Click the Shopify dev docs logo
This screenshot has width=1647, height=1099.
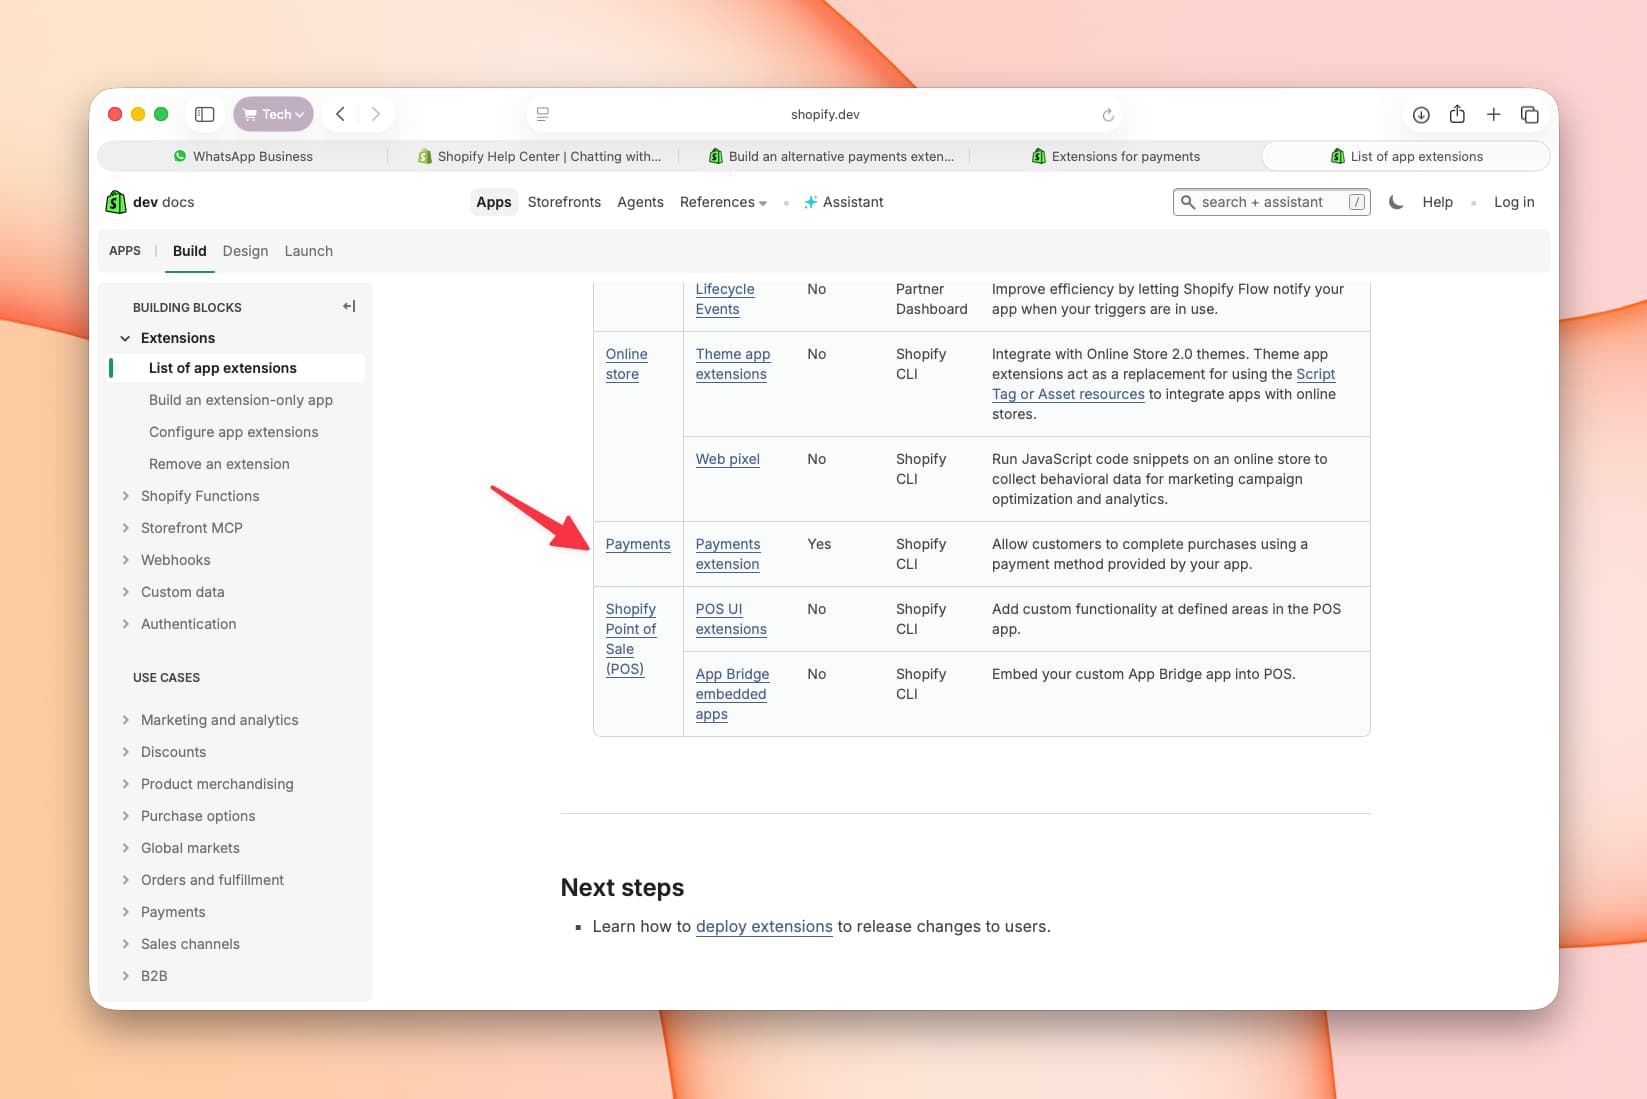[150, 202]
